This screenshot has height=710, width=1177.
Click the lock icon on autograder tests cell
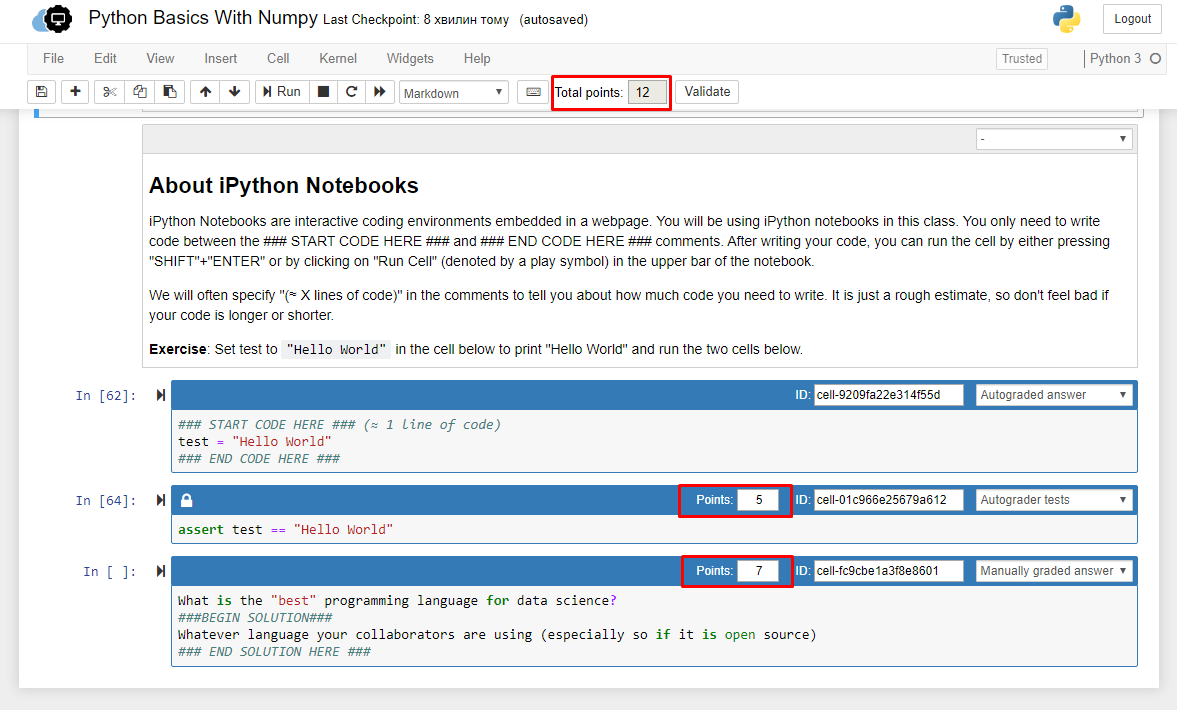click(x=187, y=500)
